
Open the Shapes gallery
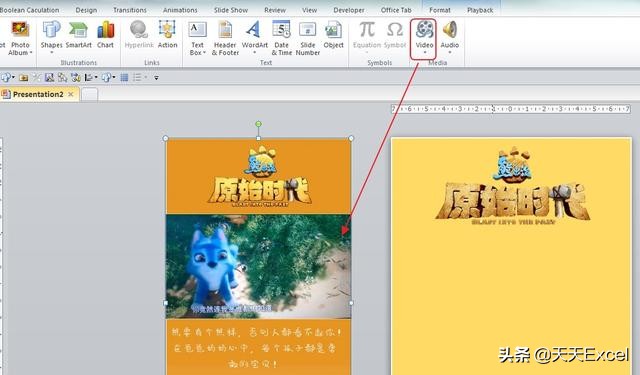coord(51,38)
